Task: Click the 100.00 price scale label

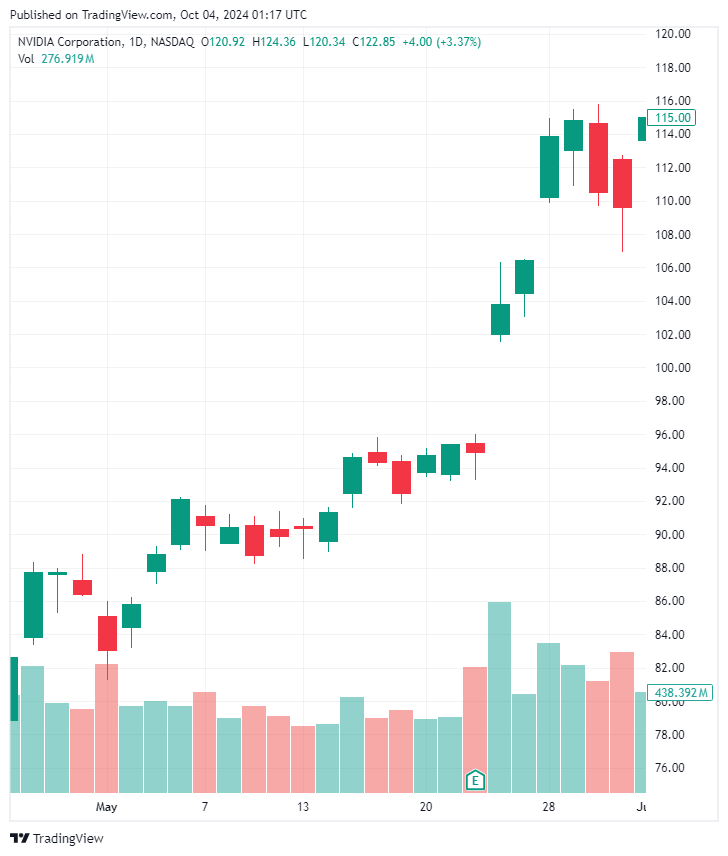Action: tap(673, 368)
